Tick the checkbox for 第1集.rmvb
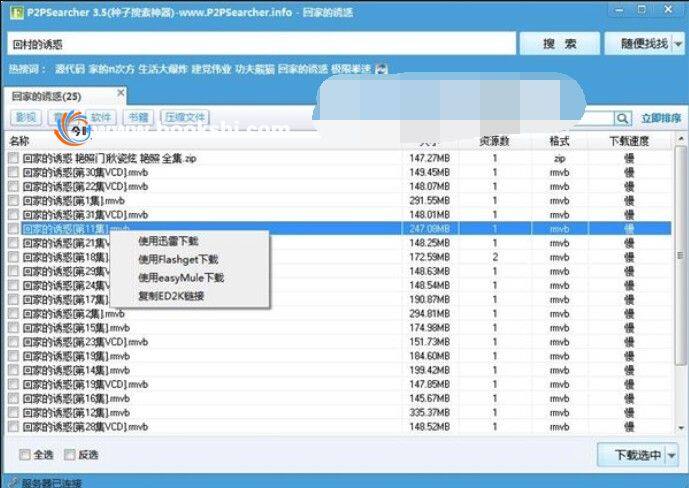The height and width of the screenshot is (488, 689). coord(14,200)
